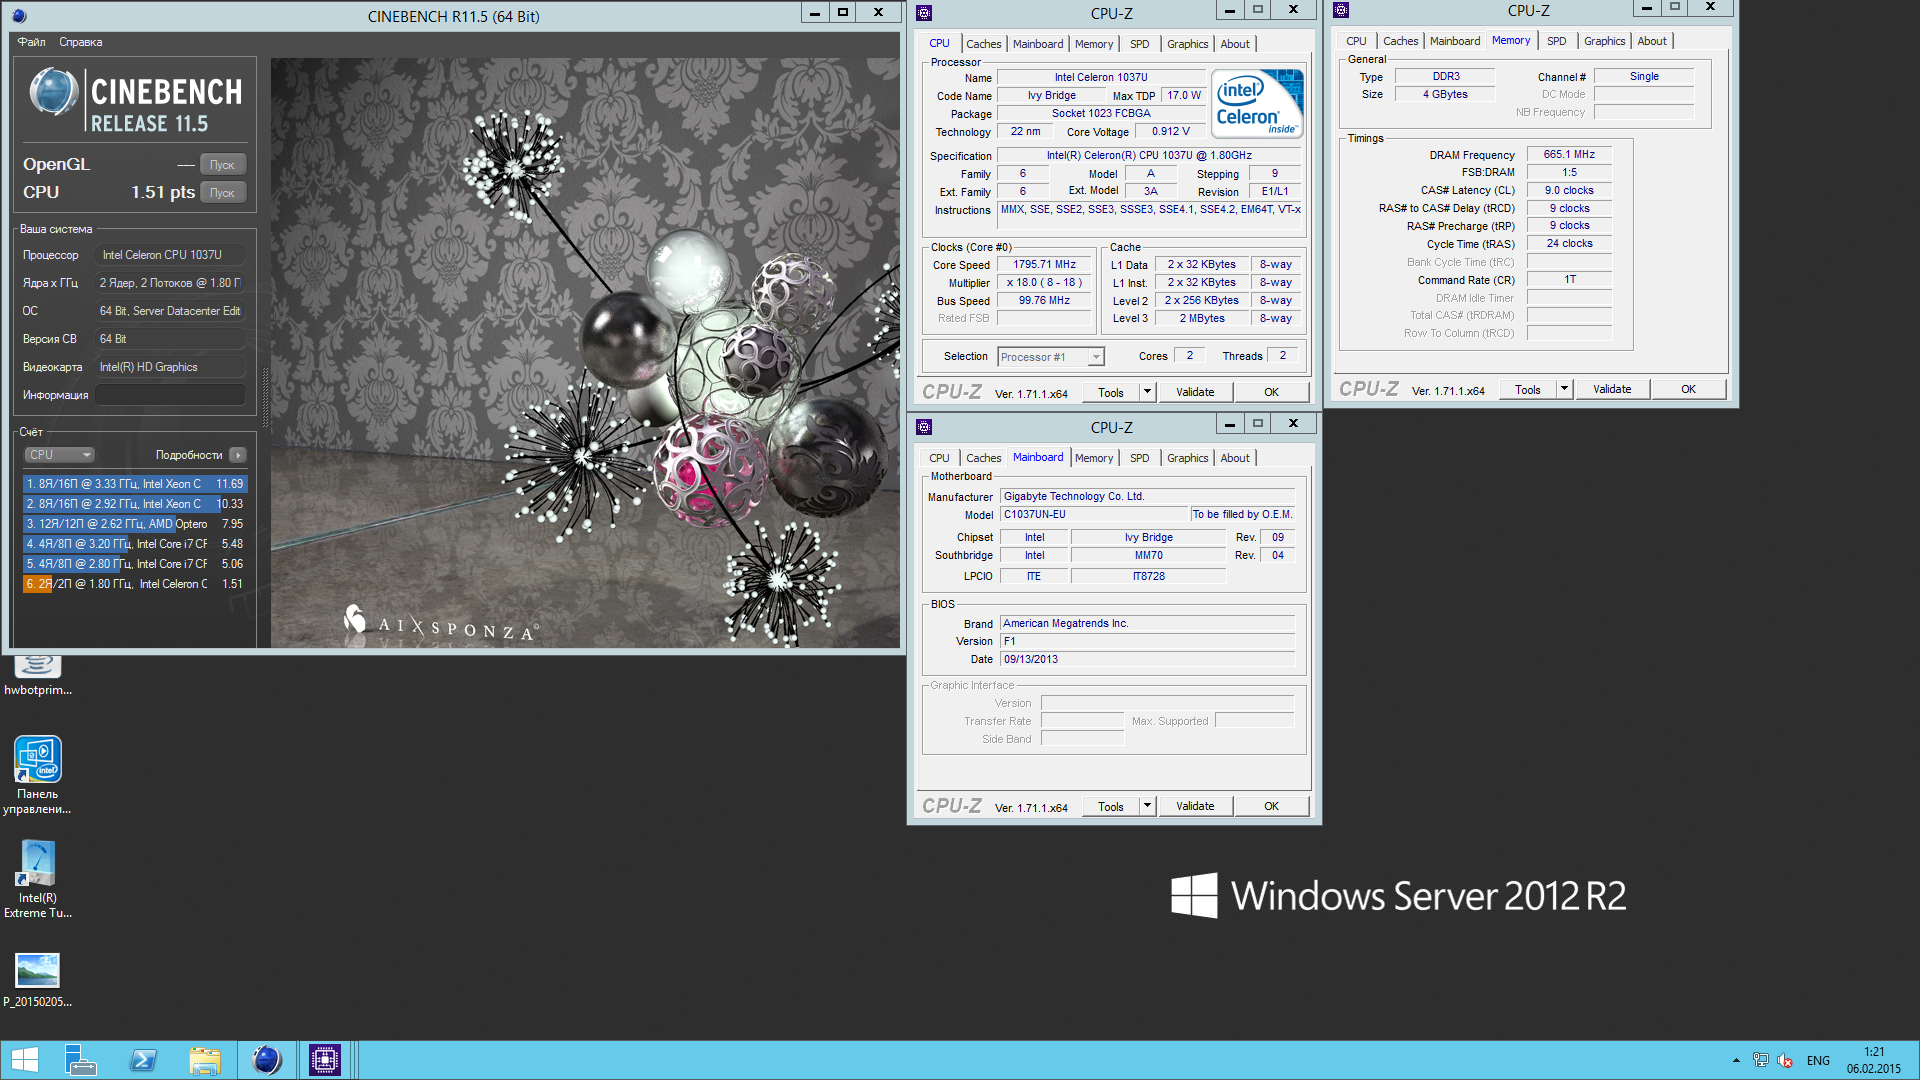Switch to Cinebench taskbar icon
Viewport: 1920px width, 1080px height.
click(x=267, y=1060)
